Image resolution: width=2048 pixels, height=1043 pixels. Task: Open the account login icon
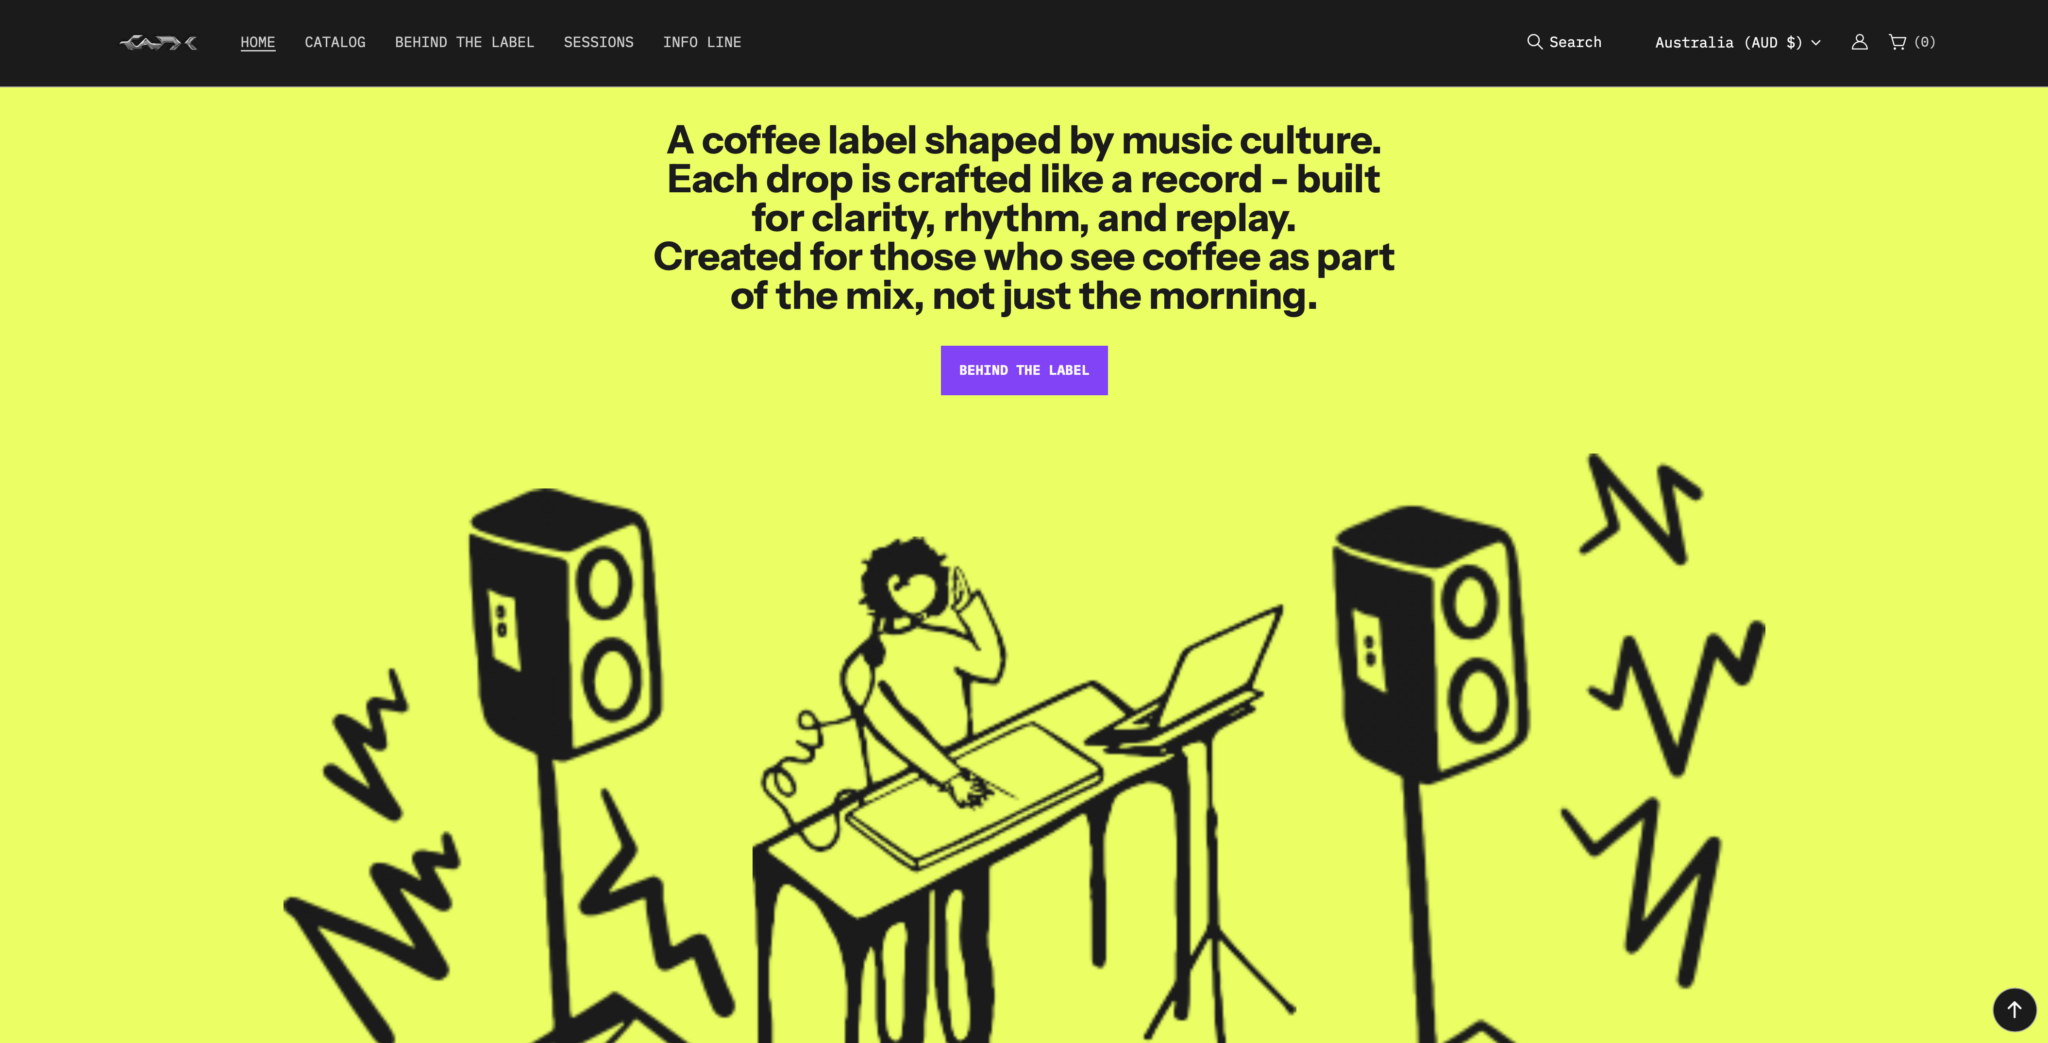pyautogui.click(x=1859, y=42)
